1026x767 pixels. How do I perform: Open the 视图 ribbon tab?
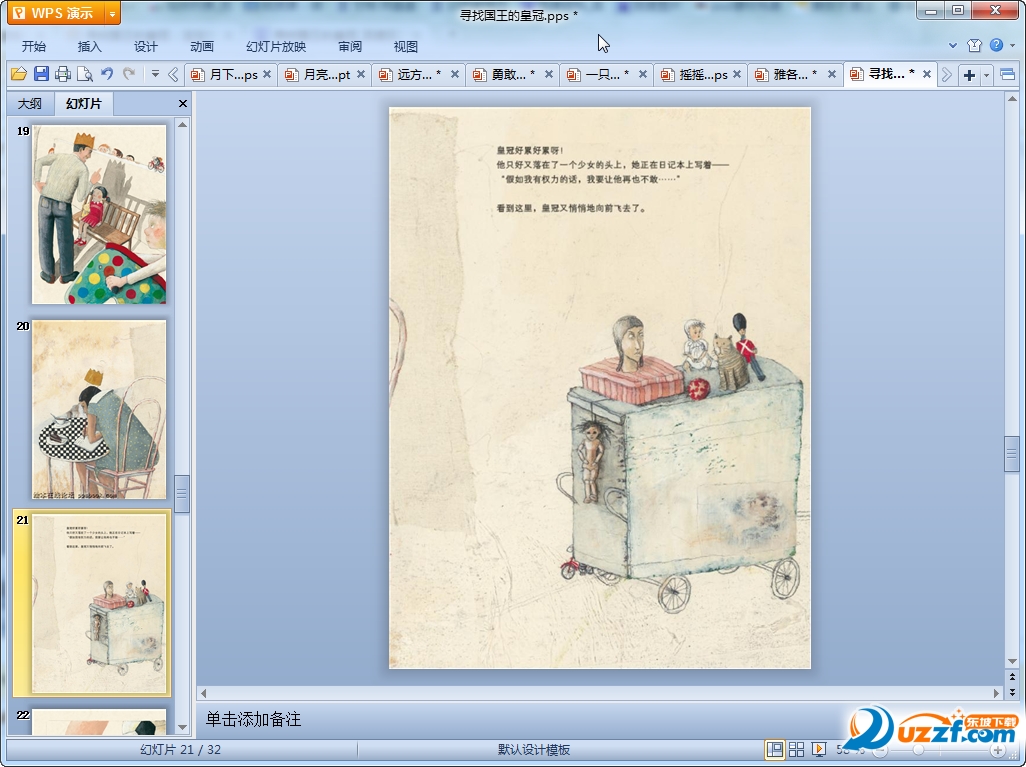pyautogui.click(x=406, y=46)
